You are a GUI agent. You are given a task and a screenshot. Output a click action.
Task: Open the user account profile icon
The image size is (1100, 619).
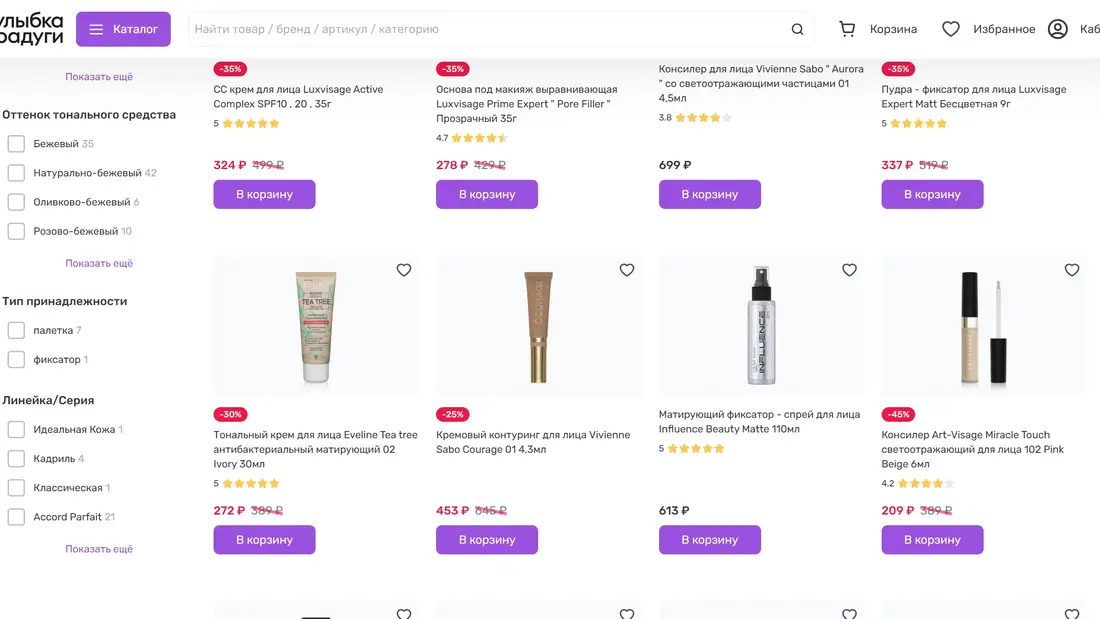1058,29
